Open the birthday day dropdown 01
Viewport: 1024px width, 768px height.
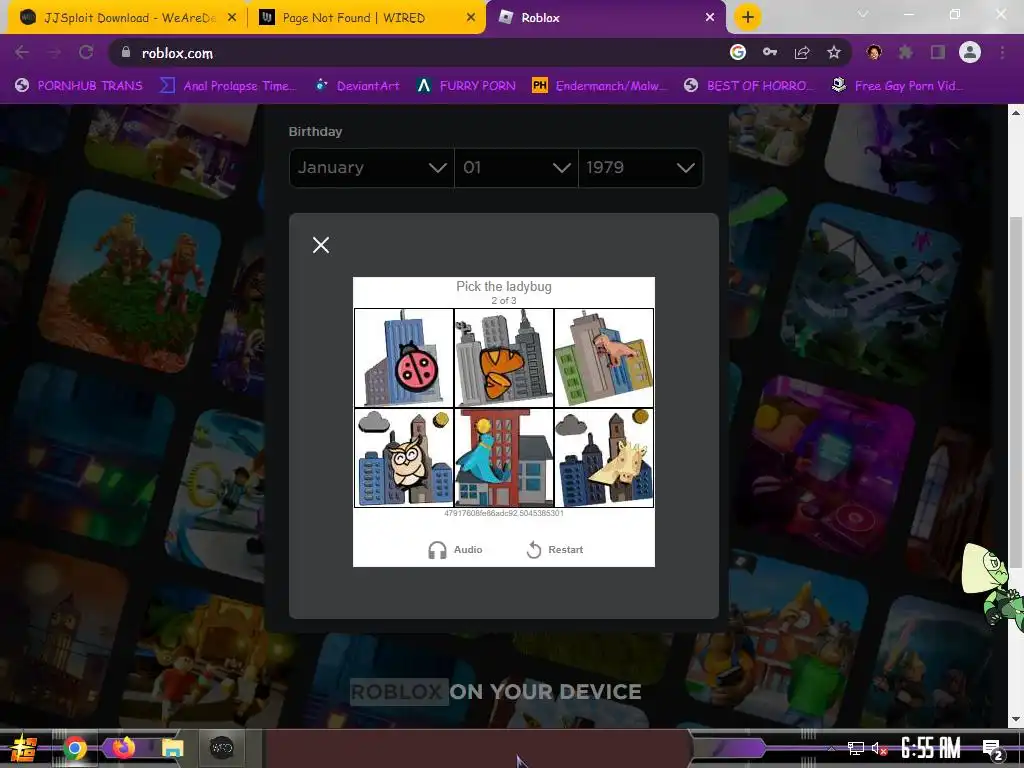coord(516,168)
